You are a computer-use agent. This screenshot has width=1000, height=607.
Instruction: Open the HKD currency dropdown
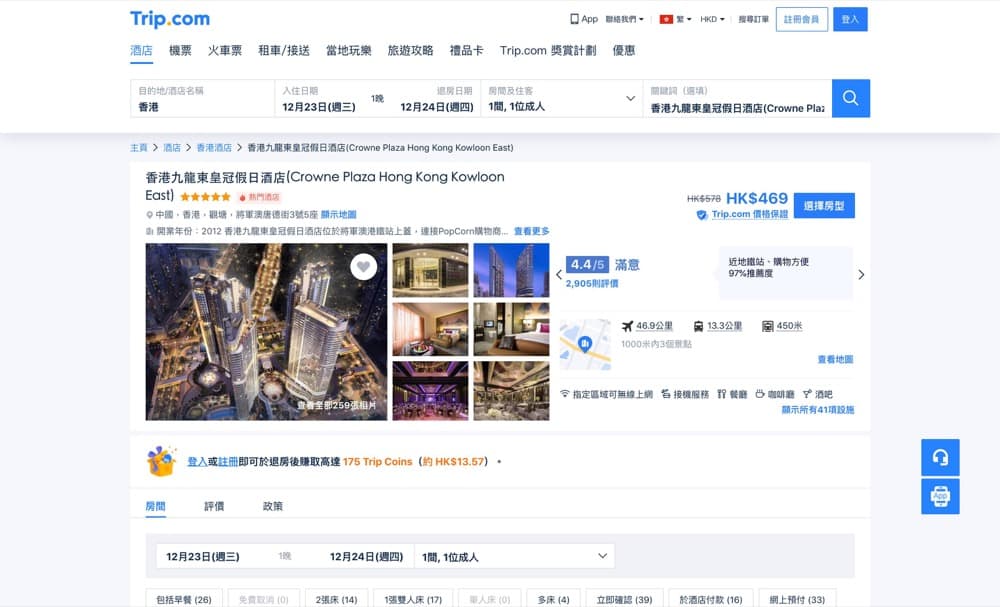click(x=712, y=19)
